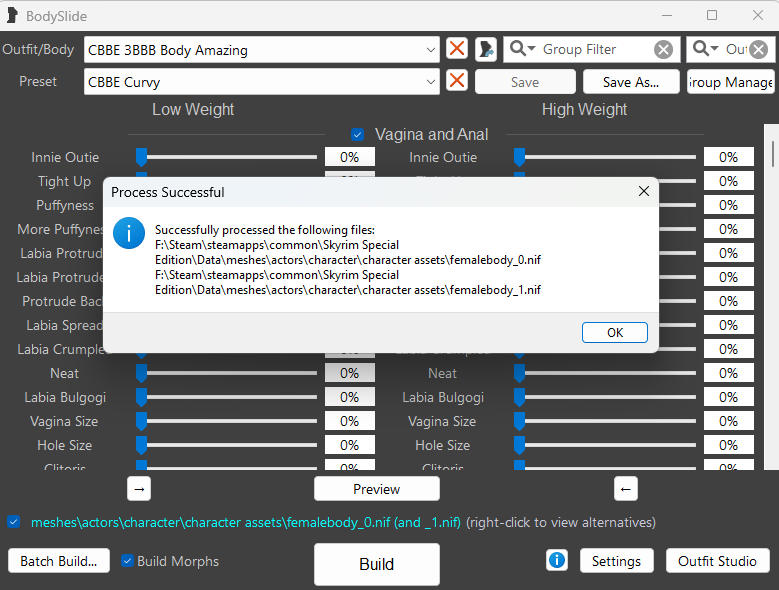This screenshot has height=590, width=779.
Task: Clear the Group Filter field
Action: [x=663, y=49]
